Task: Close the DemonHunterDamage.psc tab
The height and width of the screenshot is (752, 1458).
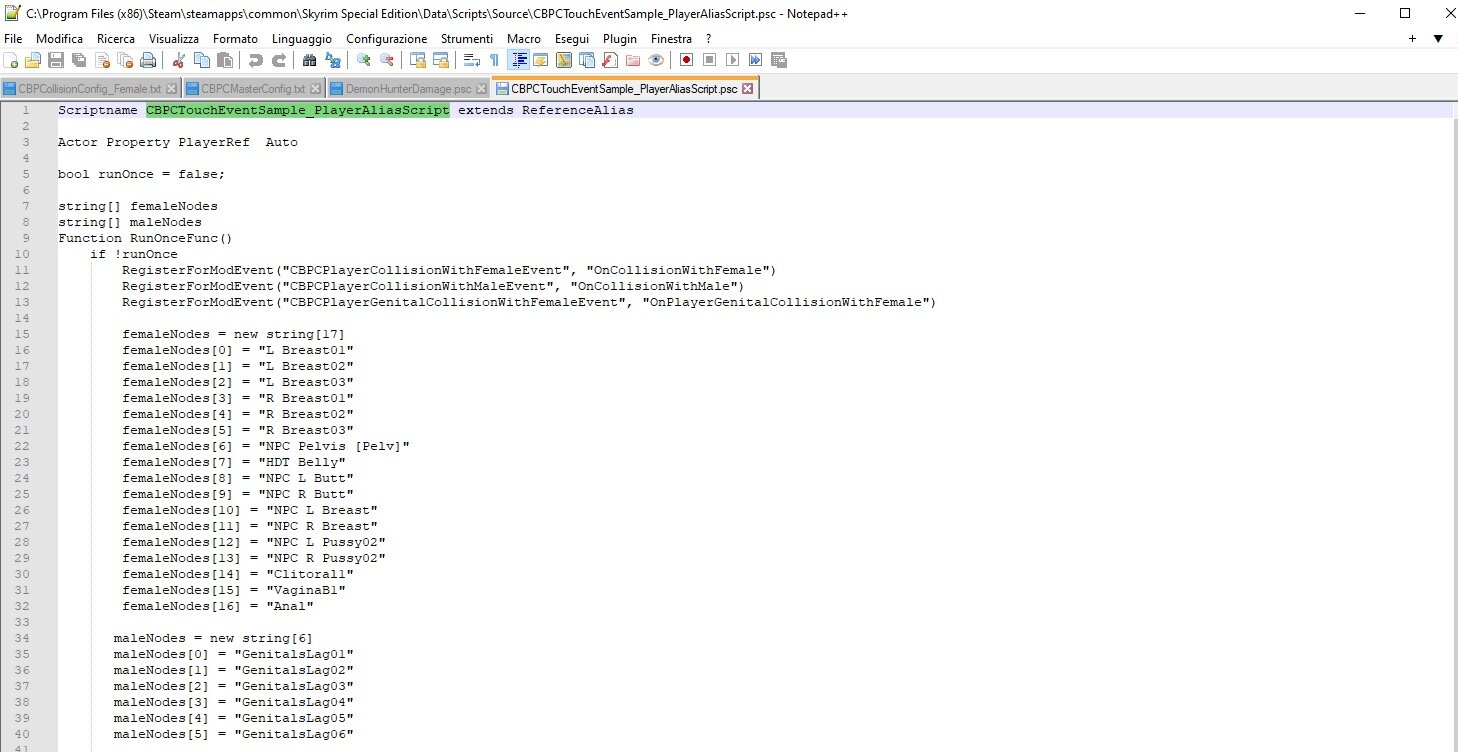Action: [x=480, y=89]
